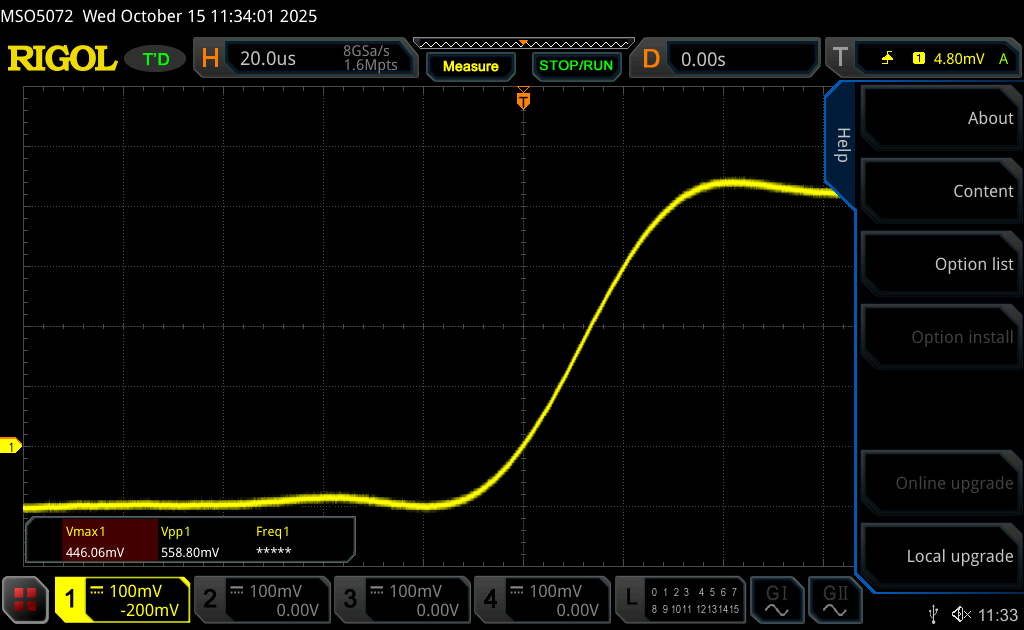The width and height of the screenshot is (1024, 630).
Task: Toggle channel 3 on
Action: pos(401,599)
